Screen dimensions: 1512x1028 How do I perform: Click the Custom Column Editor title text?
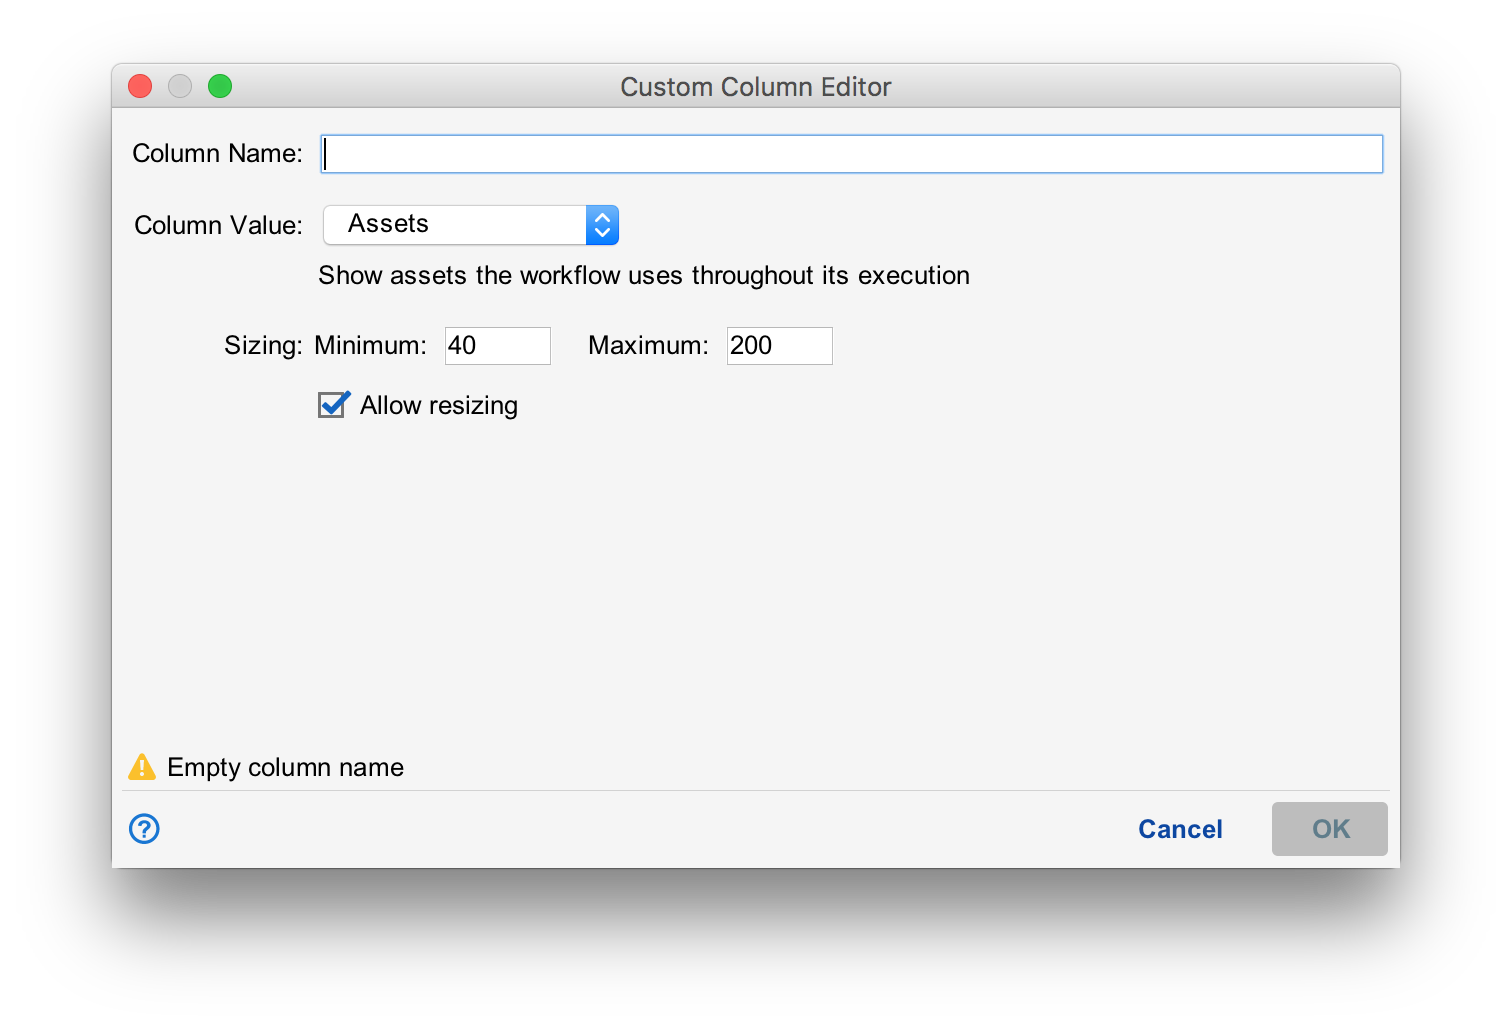point(755,87)
